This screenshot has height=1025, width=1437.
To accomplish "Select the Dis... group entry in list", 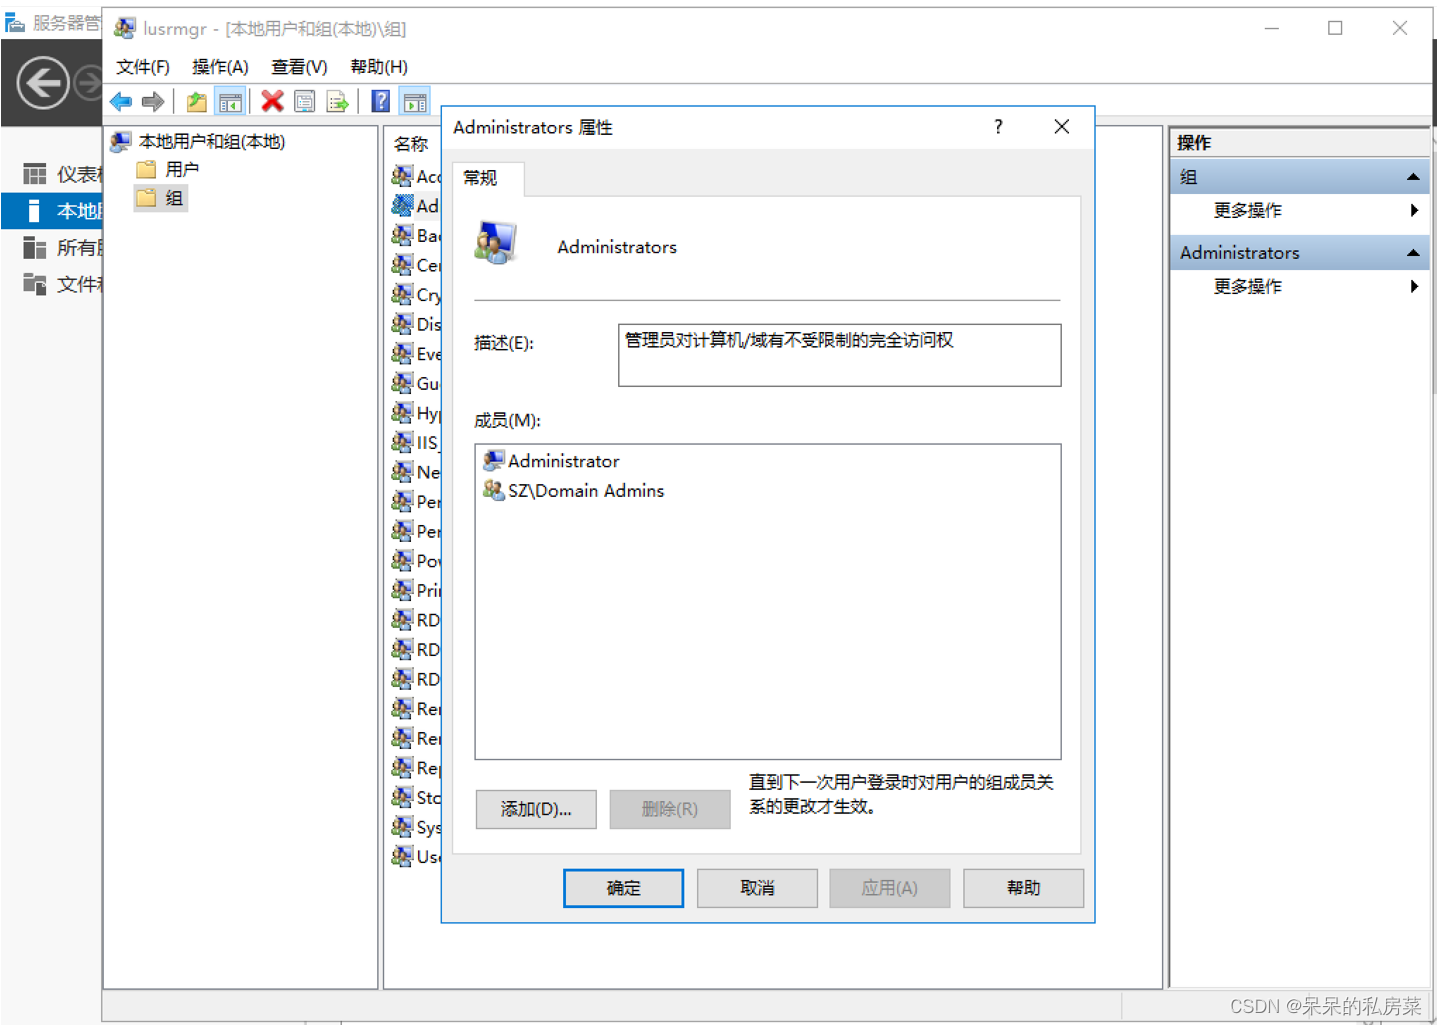I will click(416, 324).
